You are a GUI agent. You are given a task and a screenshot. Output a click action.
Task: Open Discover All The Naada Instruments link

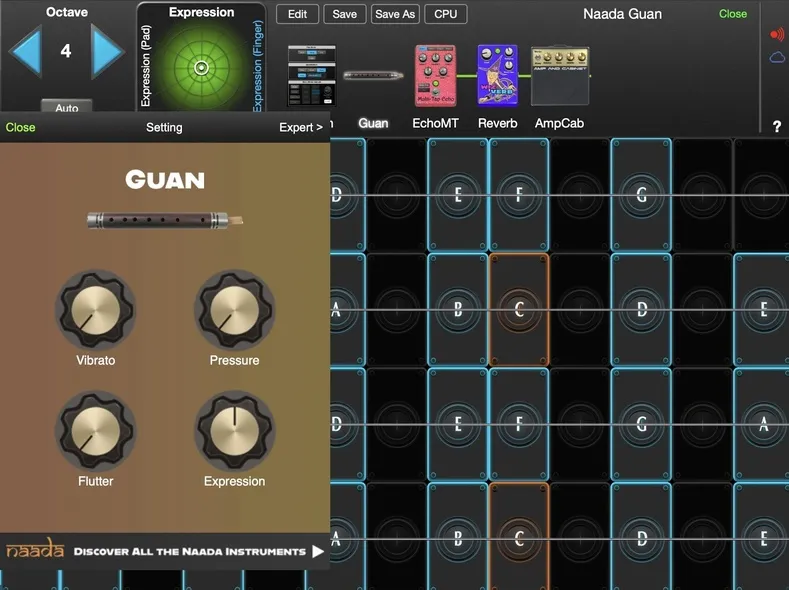pos(190,552)
